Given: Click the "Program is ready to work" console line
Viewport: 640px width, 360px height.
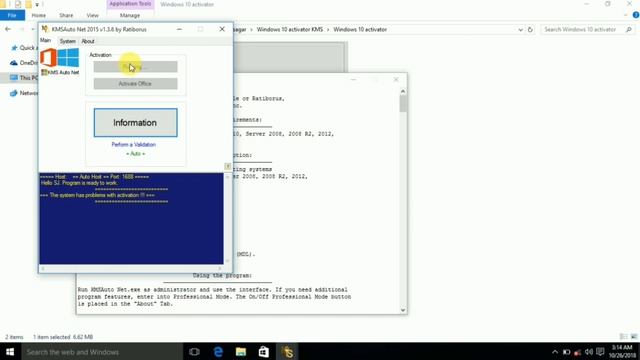Looking at the screenshot, I should (79, 183).
